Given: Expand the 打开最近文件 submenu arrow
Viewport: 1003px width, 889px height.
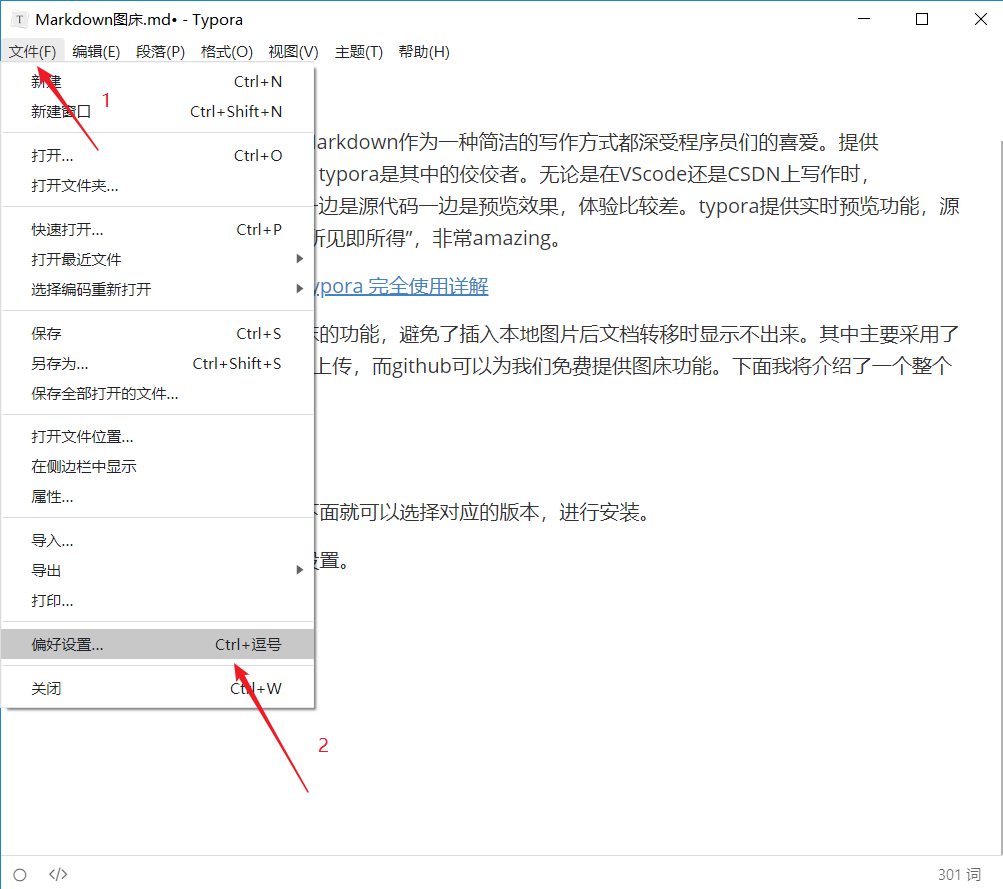Looking at the screenshot, I should point(299,259).
